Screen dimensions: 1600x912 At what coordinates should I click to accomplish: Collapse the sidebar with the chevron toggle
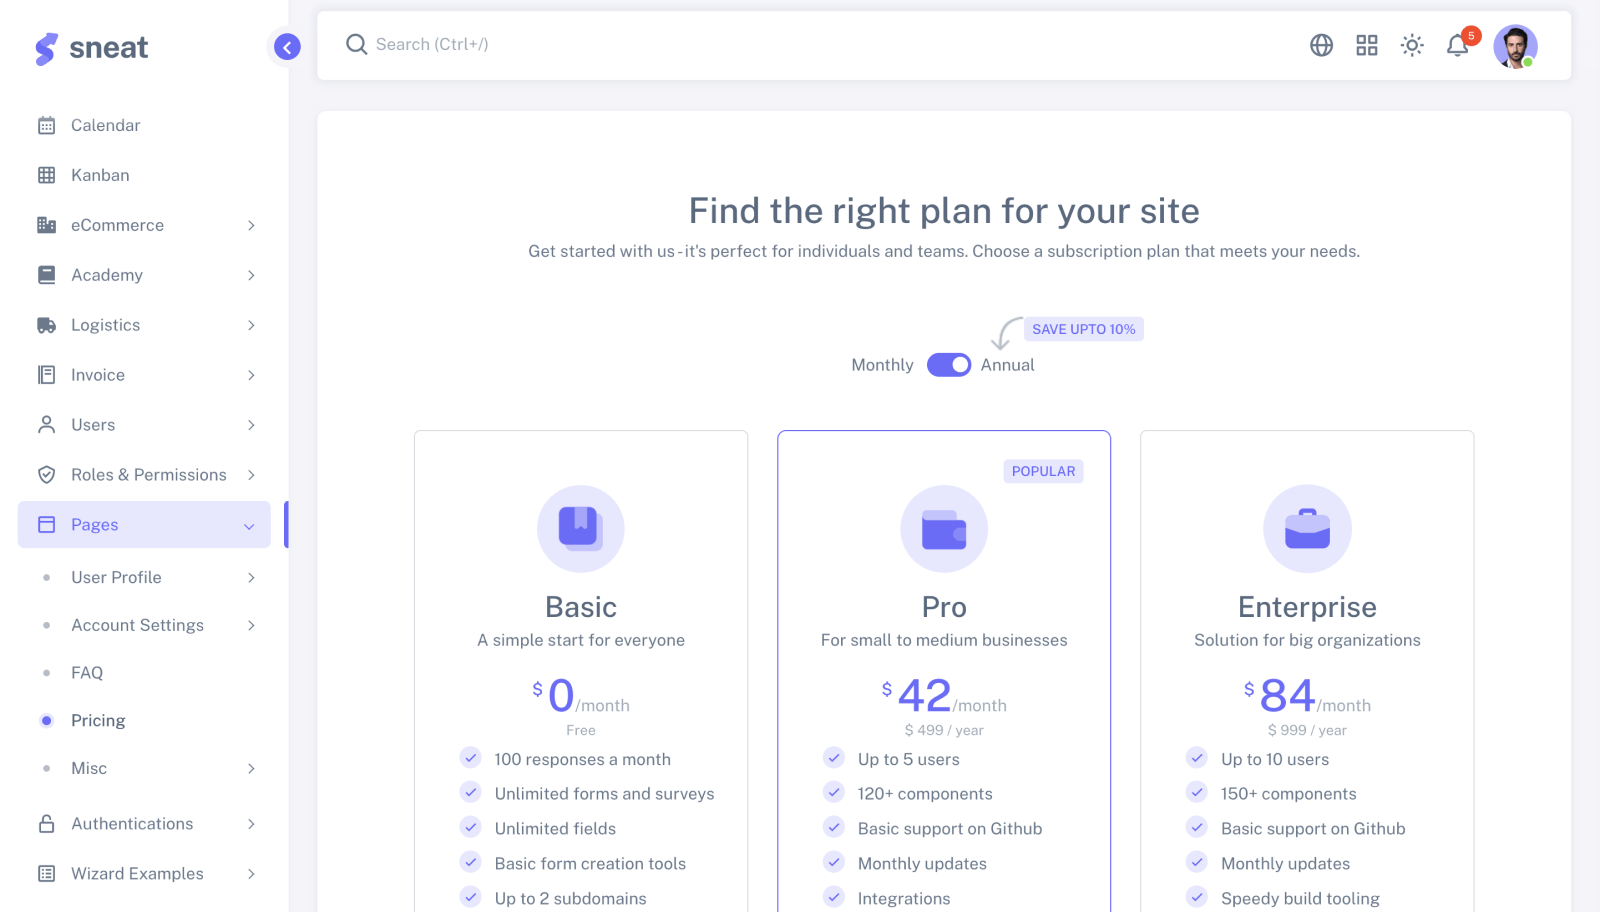click(x=286, y=47)
